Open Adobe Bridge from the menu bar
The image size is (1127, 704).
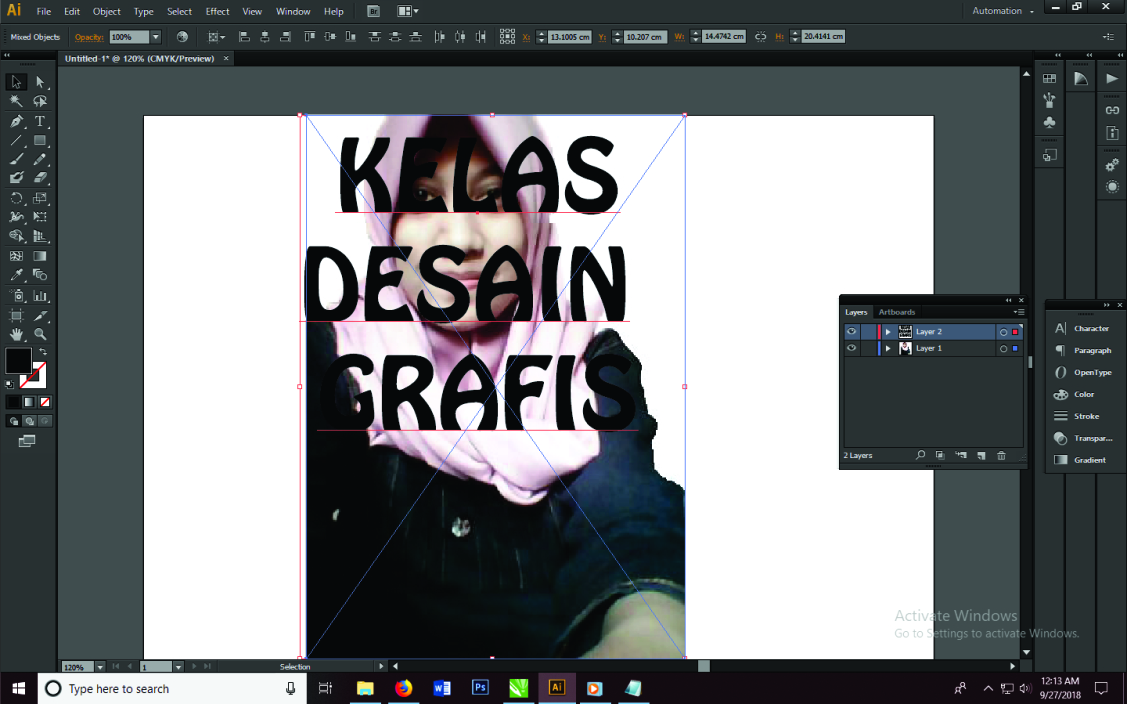(x=373, y=12)
